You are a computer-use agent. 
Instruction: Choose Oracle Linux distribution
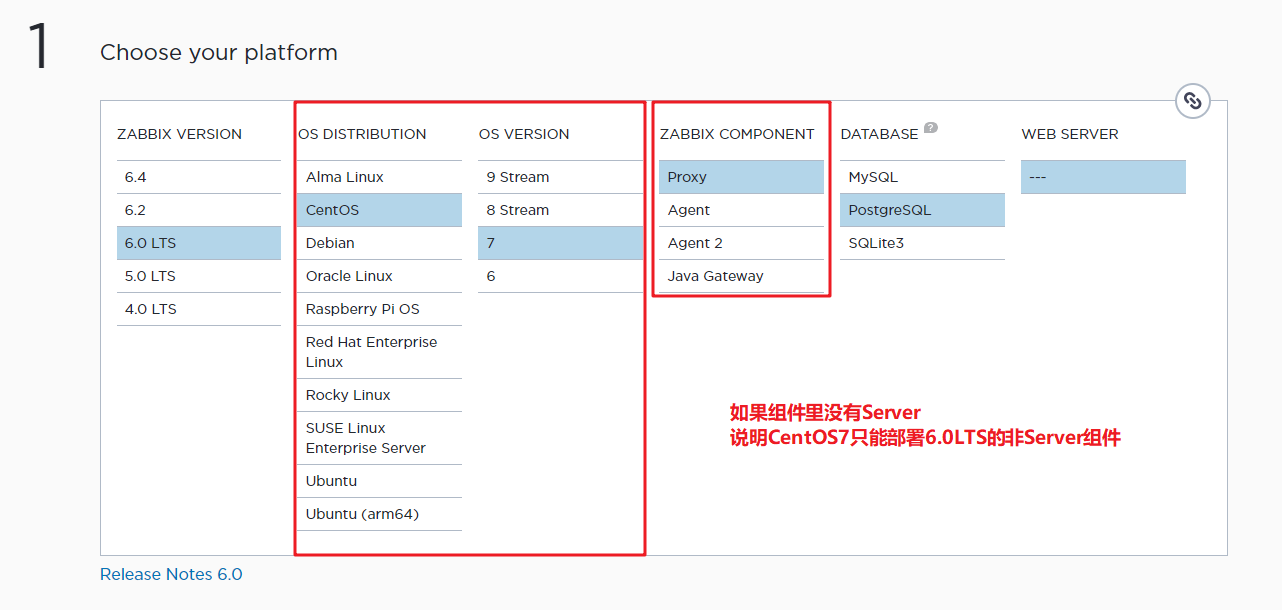click(380, 276)
